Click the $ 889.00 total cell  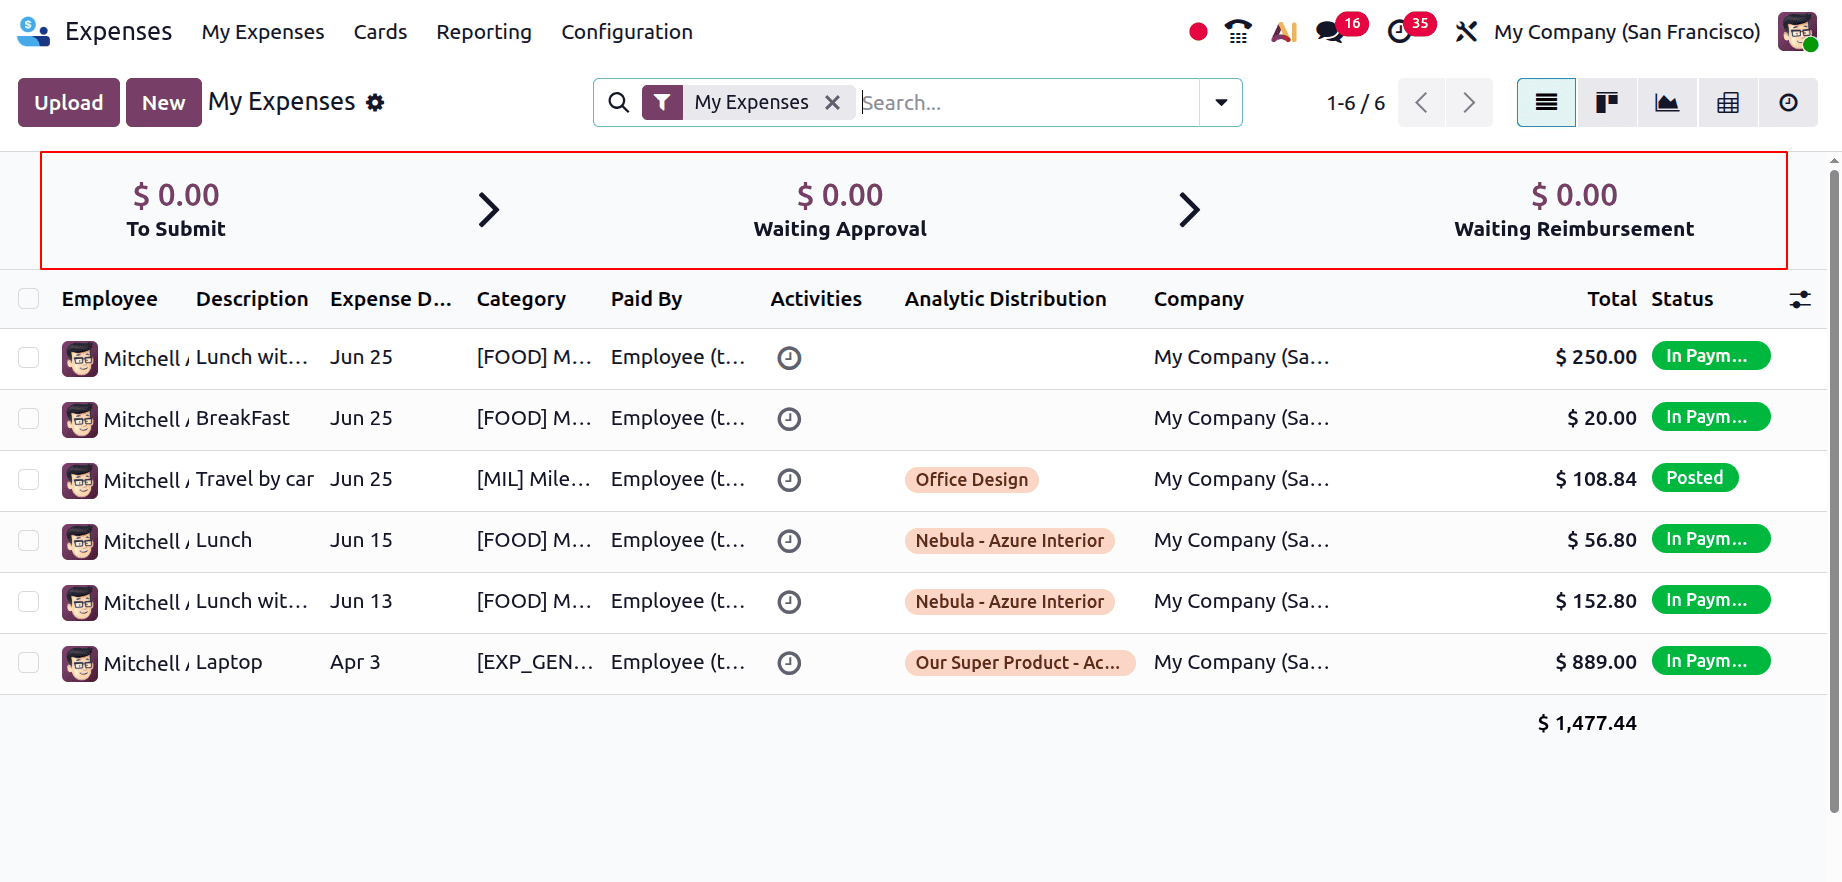pos(1596,662)
